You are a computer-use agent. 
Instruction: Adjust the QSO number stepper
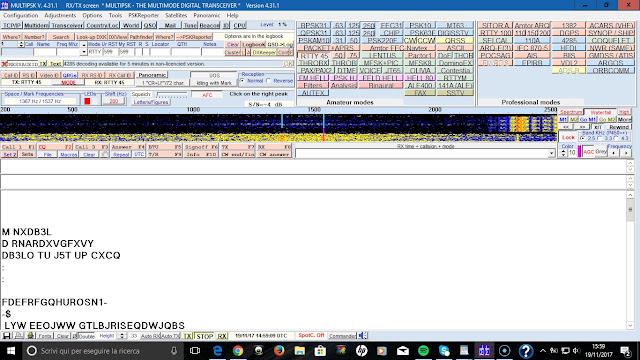point(21,44)
